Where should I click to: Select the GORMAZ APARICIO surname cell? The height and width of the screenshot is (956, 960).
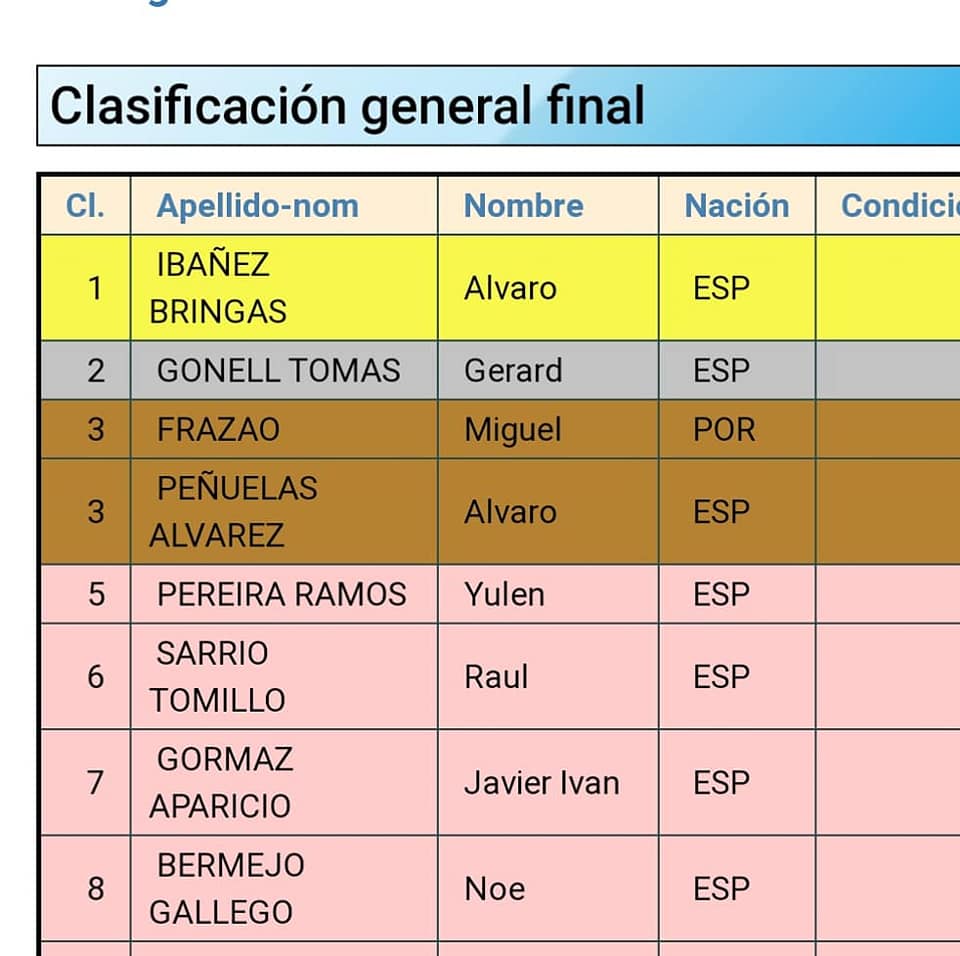[224, 782]
